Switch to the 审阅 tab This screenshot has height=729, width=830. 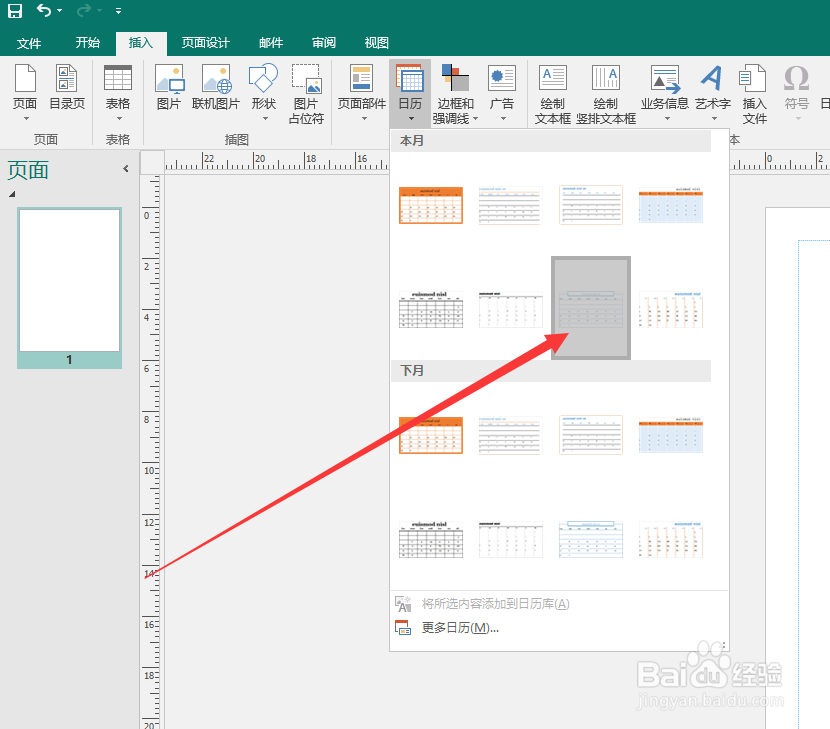pos(324,43)
